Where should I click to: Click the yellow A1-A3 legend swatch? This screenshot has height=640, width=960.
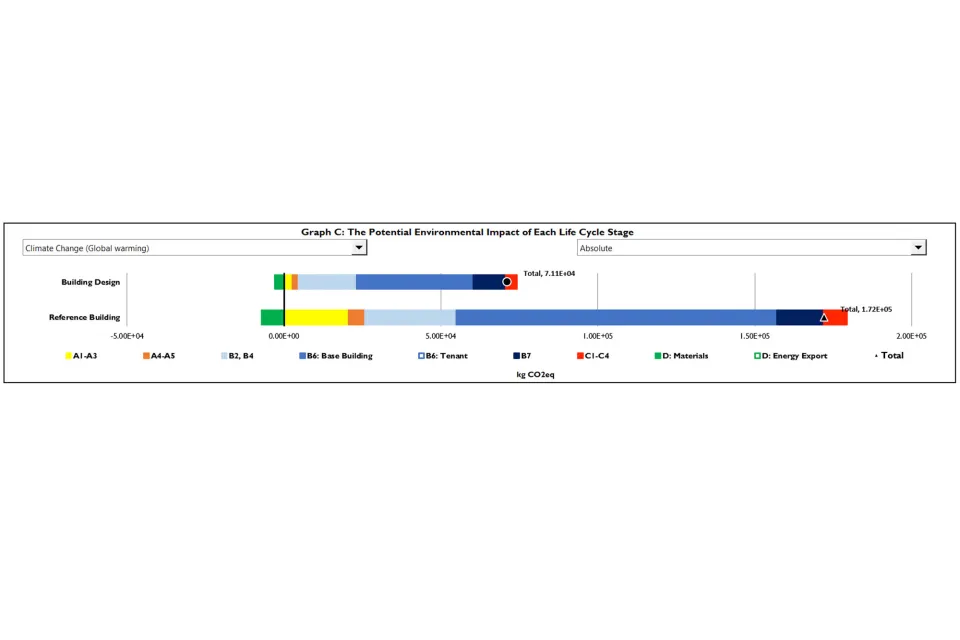point(68,356)
